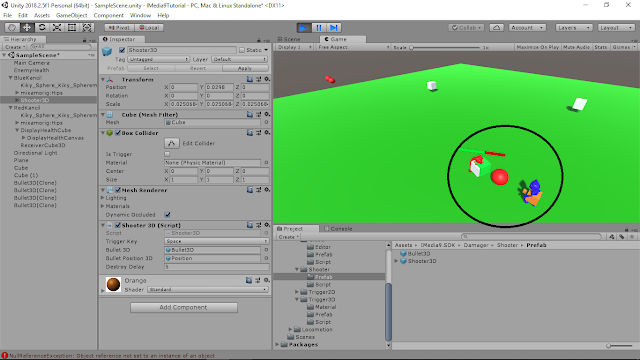Open Trigger Key dropdown
640x360 pixels.
coord(216,241)
